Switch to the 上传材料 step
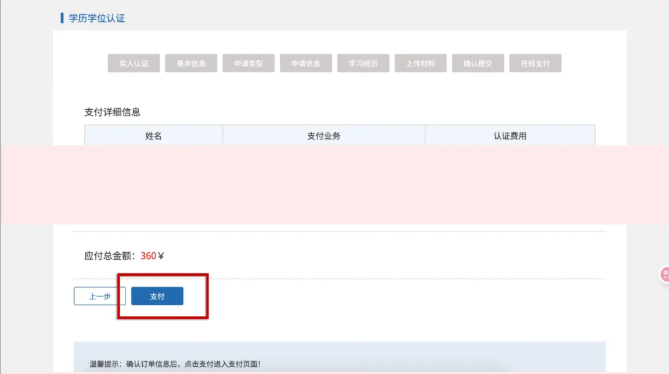The height and width of the screenshot is (374, 669). point(421,63)
